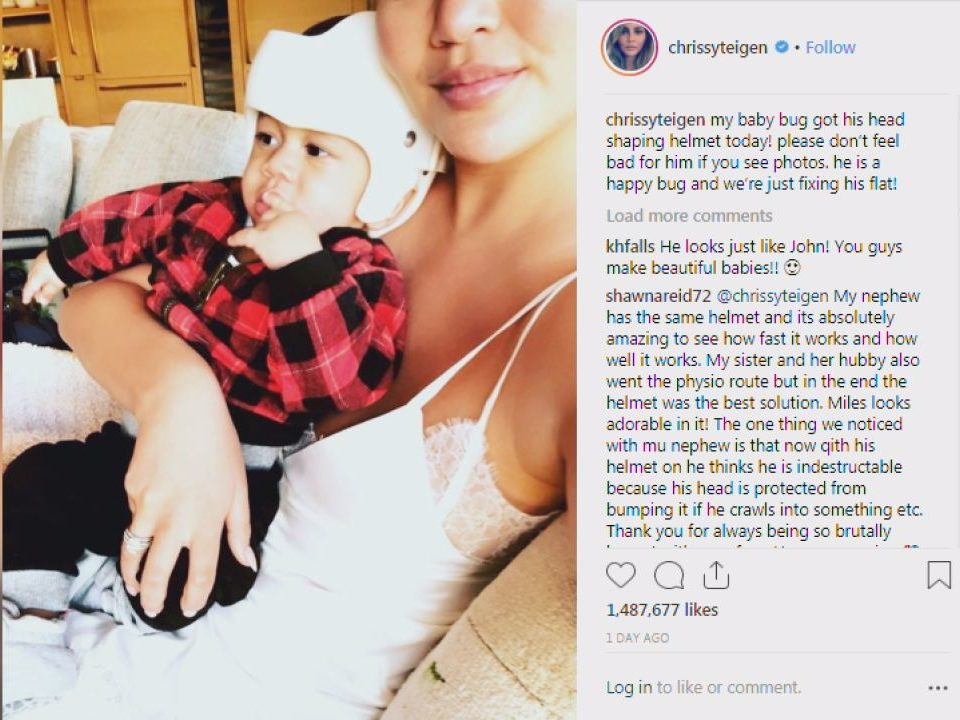Open the three-dot more options menu
Screen dimensions: 960x720
tap(937, 688)
